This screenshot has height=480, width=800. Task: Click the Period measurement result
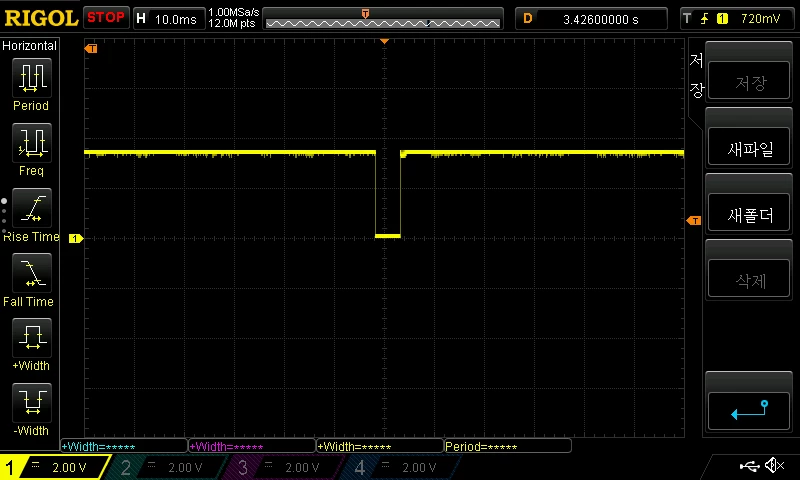508,446
